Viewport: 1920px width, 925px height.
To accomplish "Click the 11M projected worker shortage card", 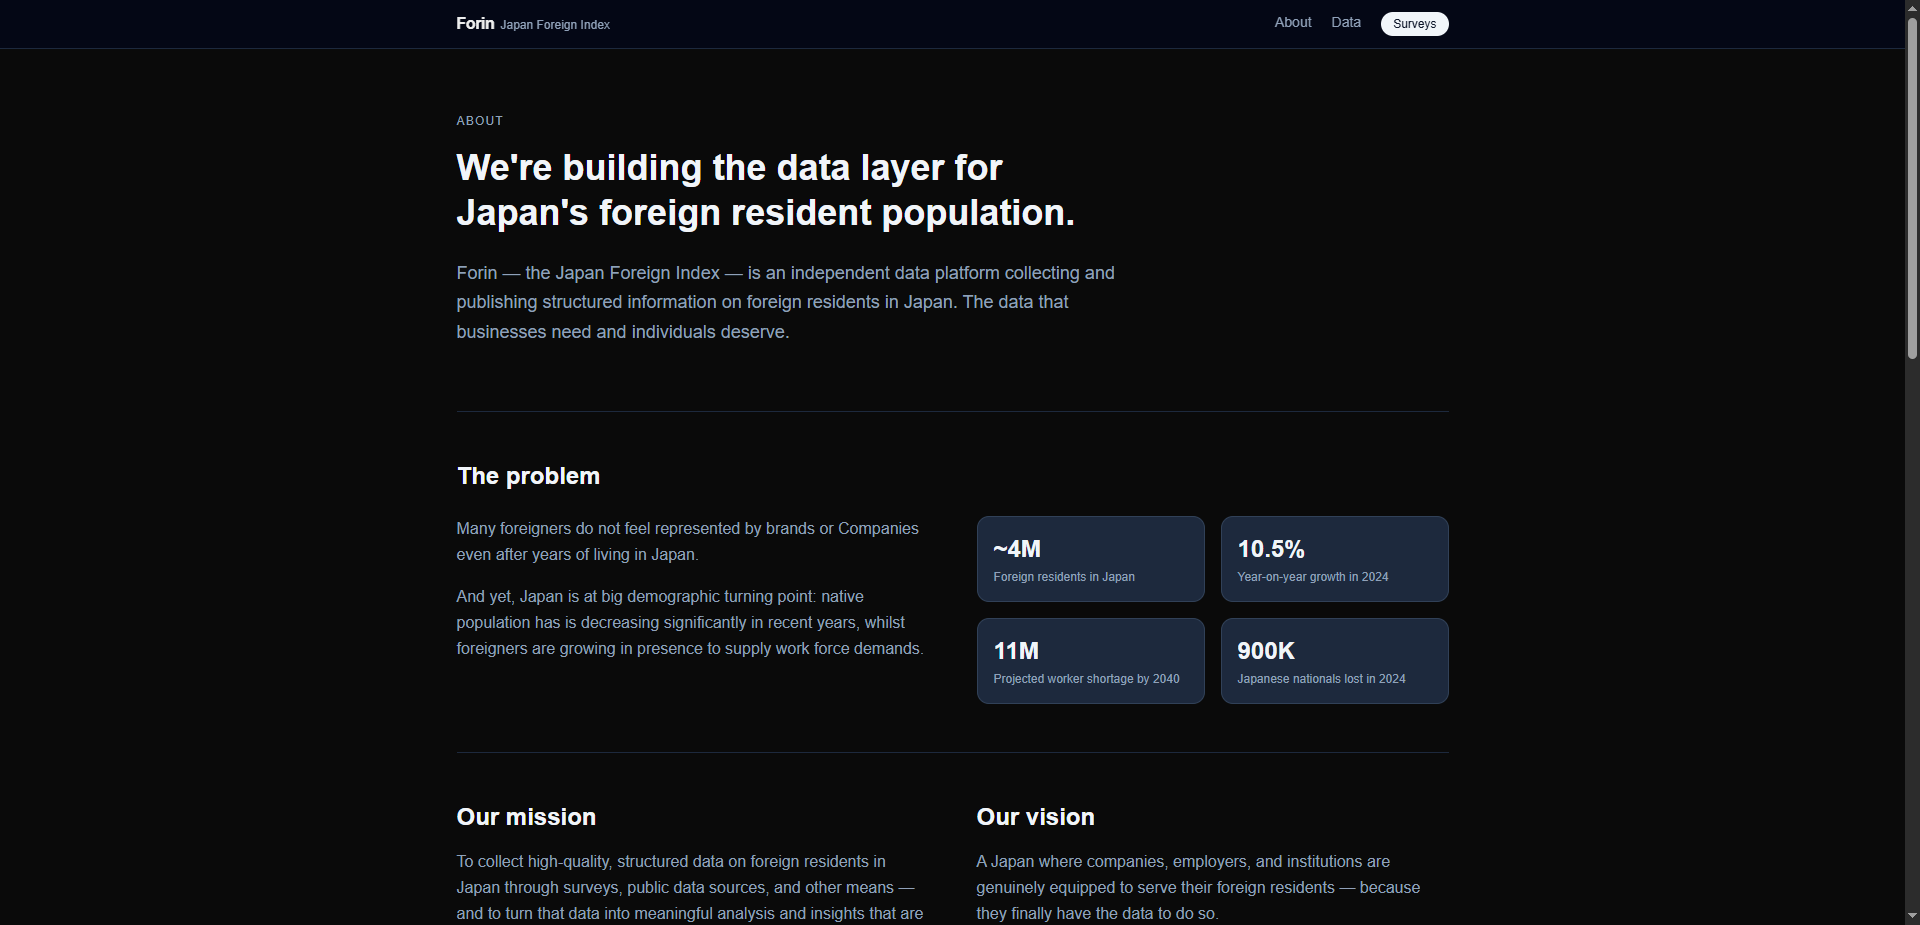I will pyautogui.click(x=1090, y=661).
